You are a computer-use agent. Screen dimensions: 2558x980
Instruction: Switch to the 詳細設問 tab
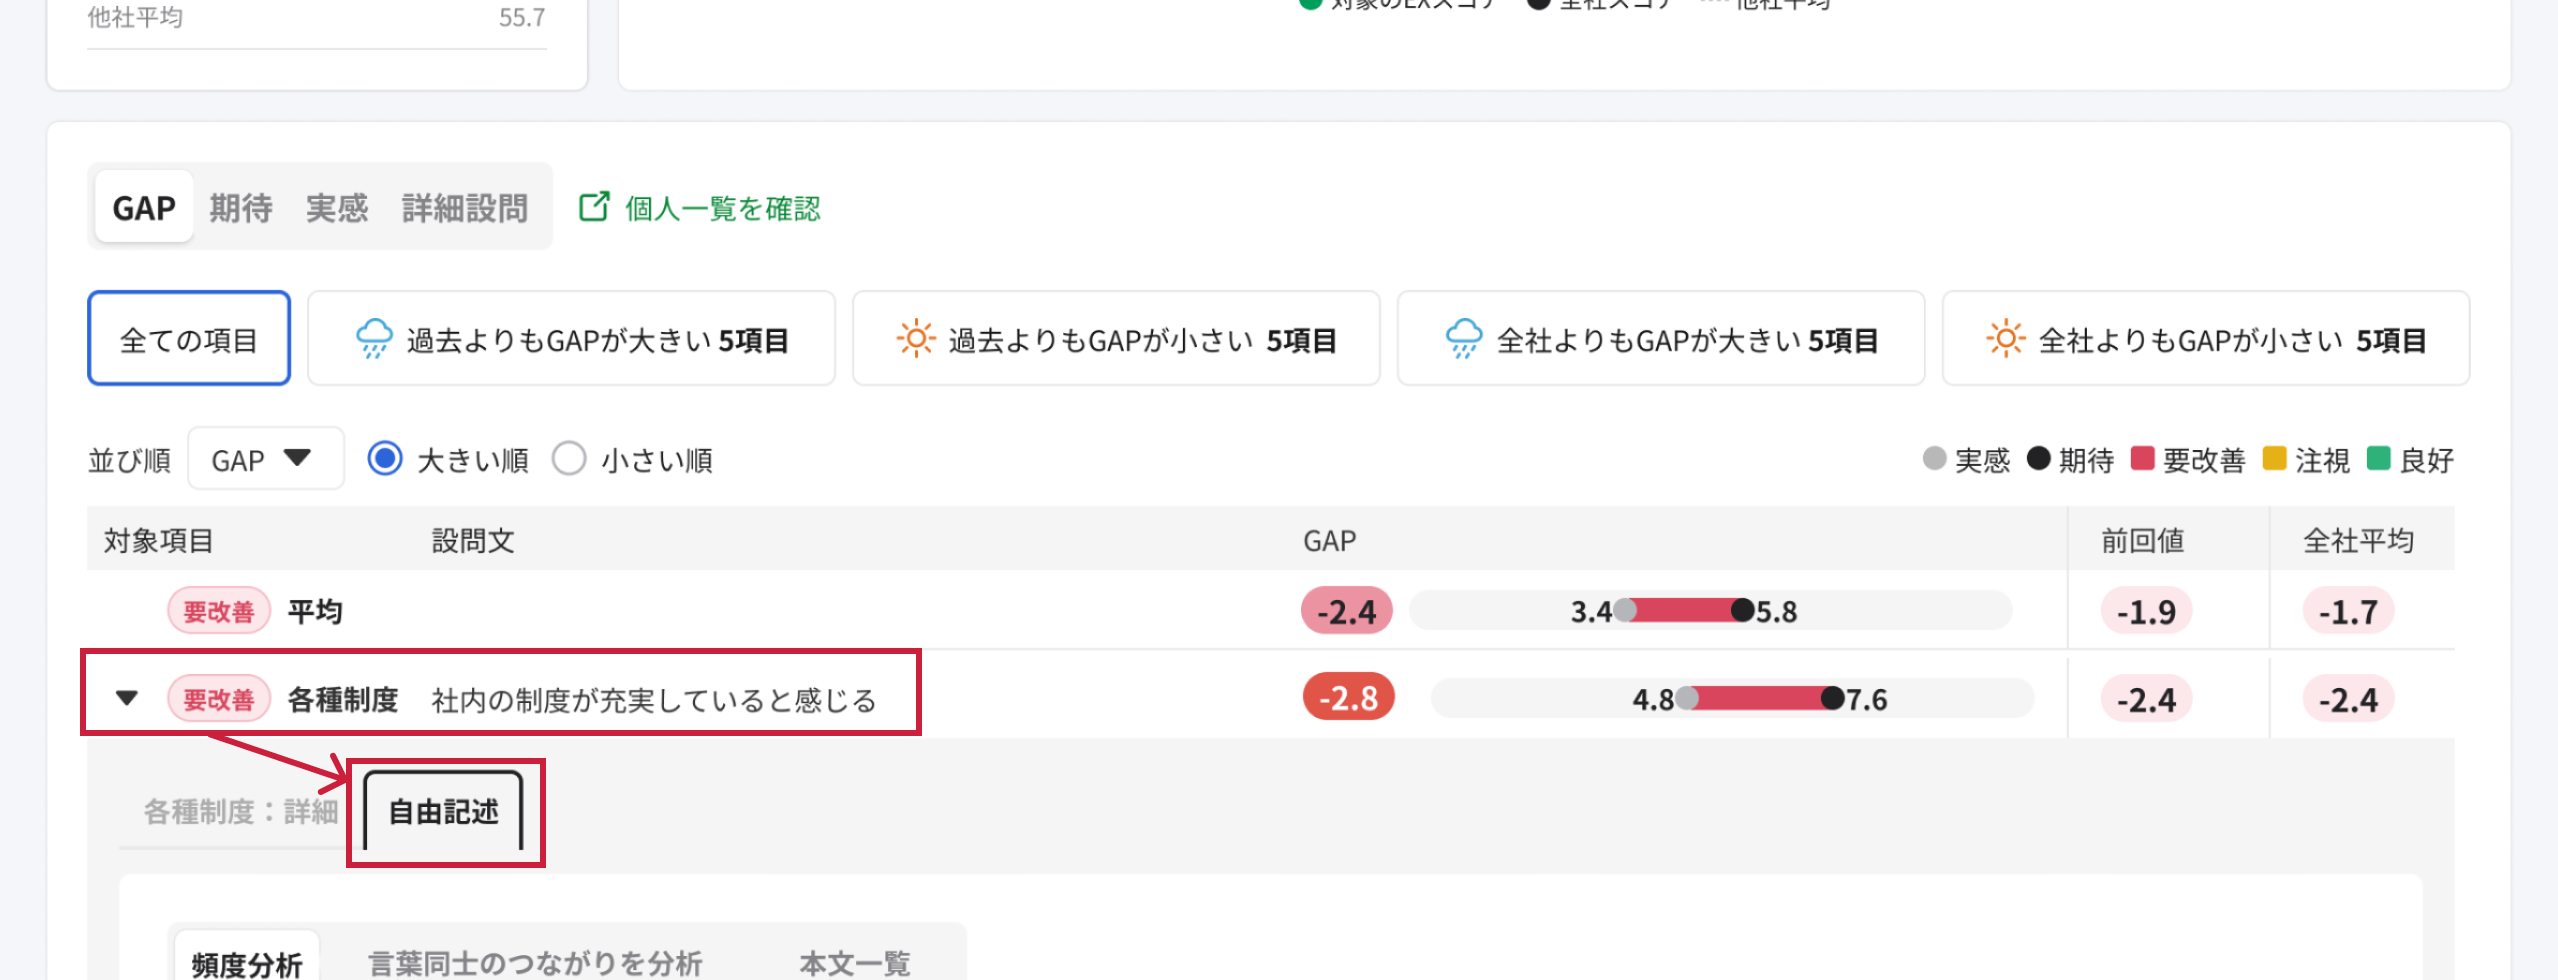(464, 208)
